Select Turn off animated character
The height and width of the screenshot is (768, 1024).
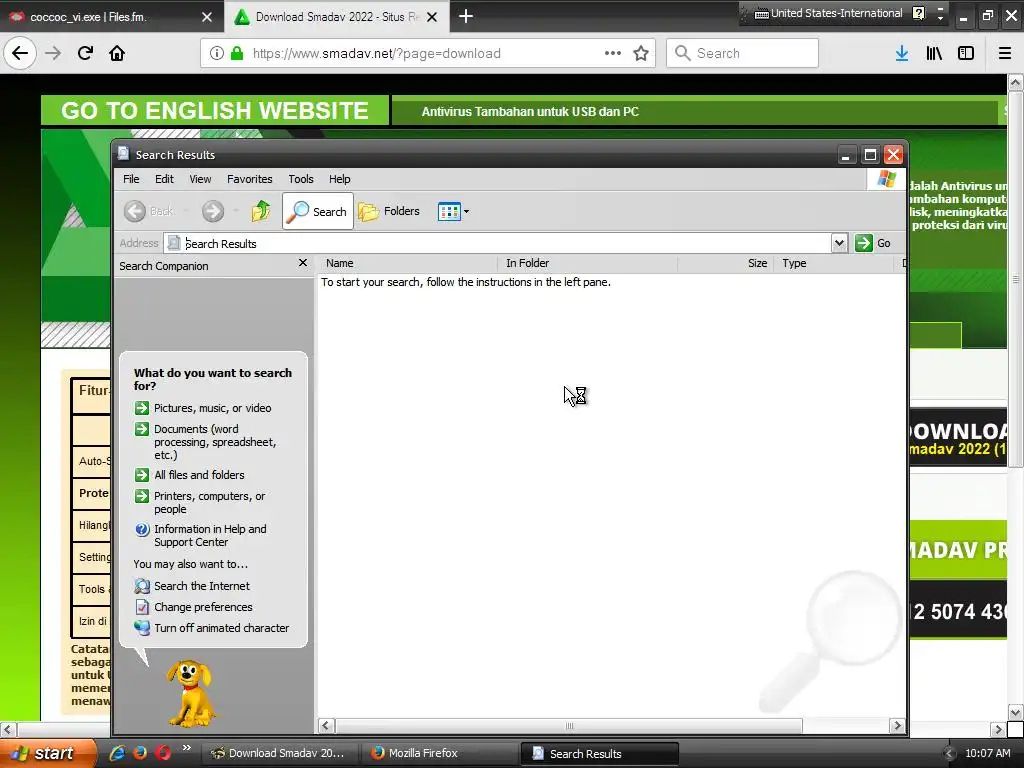point(221,628)
